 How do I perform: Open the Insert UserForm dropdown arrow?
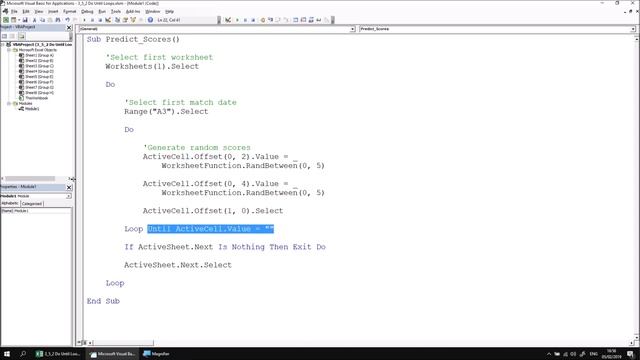pos(19,20)
